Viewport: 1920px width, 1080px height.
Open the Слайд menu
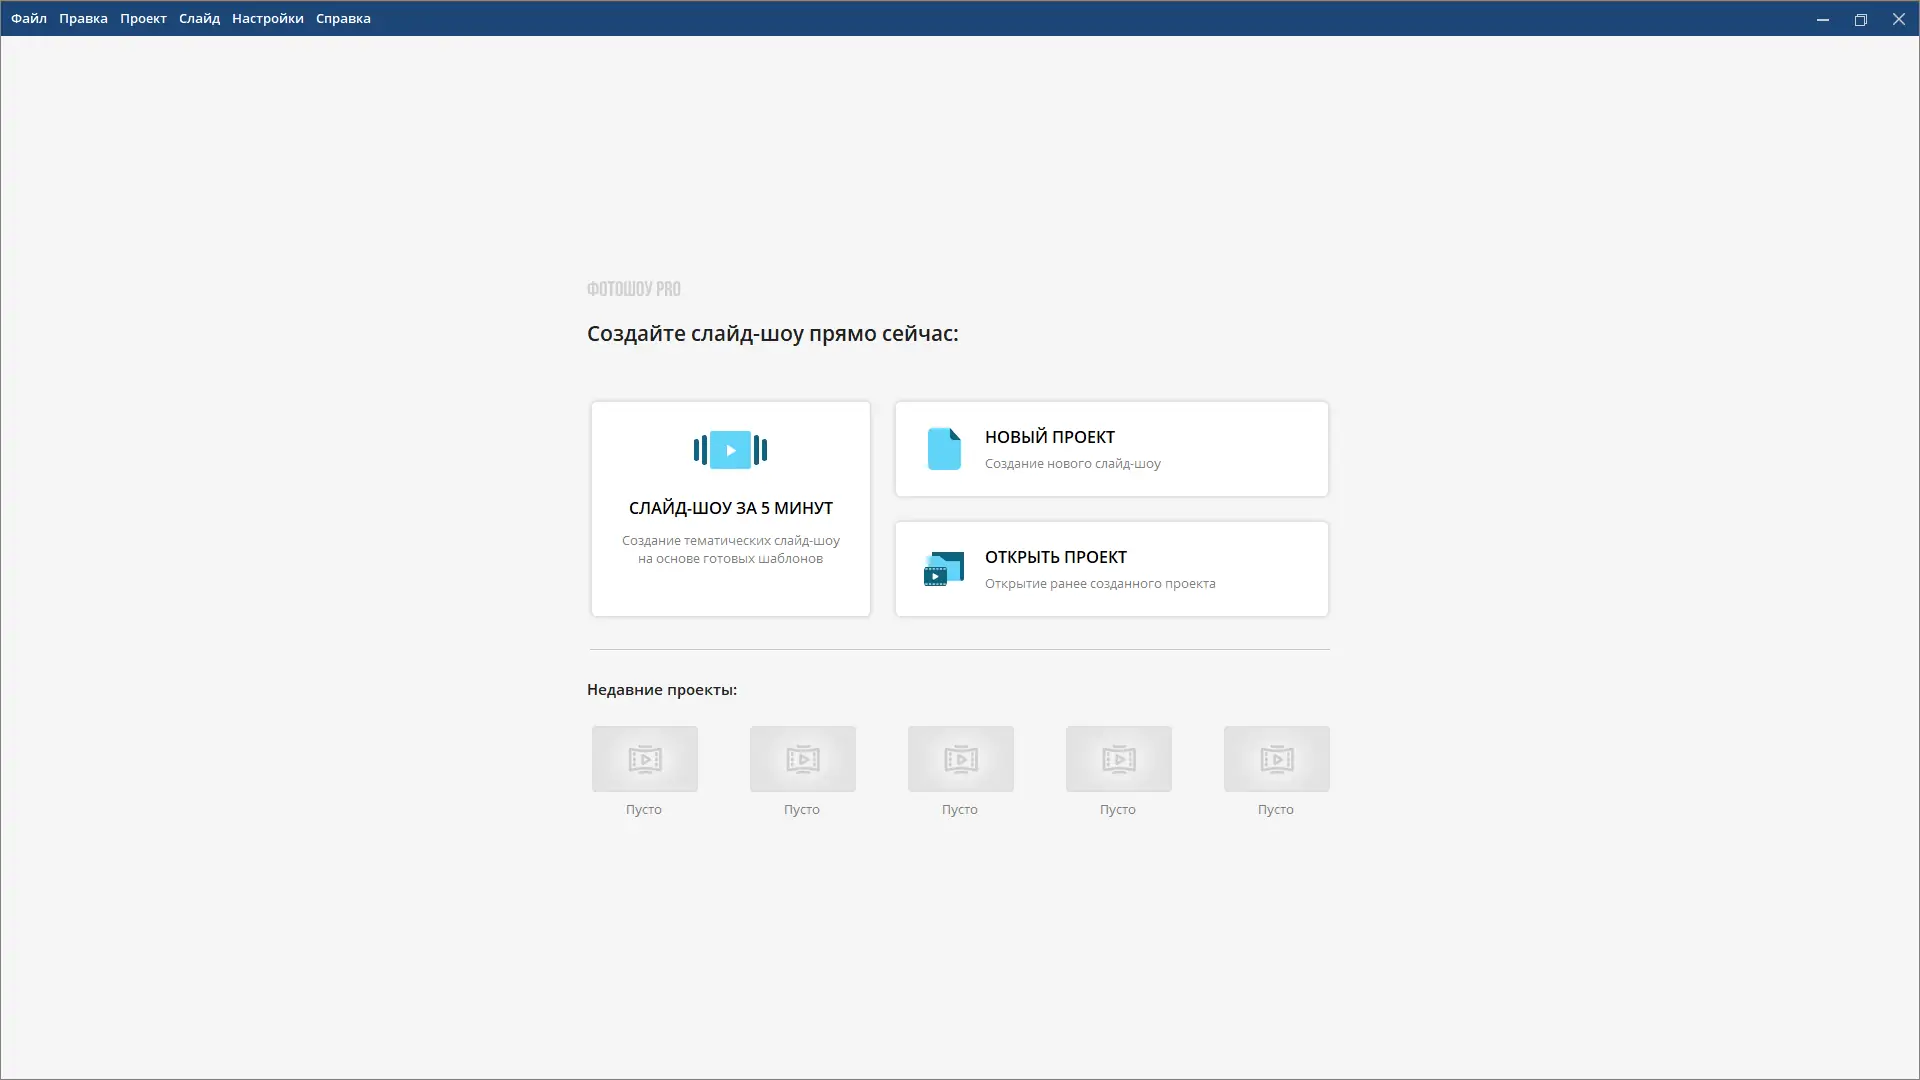click(199, 18)
